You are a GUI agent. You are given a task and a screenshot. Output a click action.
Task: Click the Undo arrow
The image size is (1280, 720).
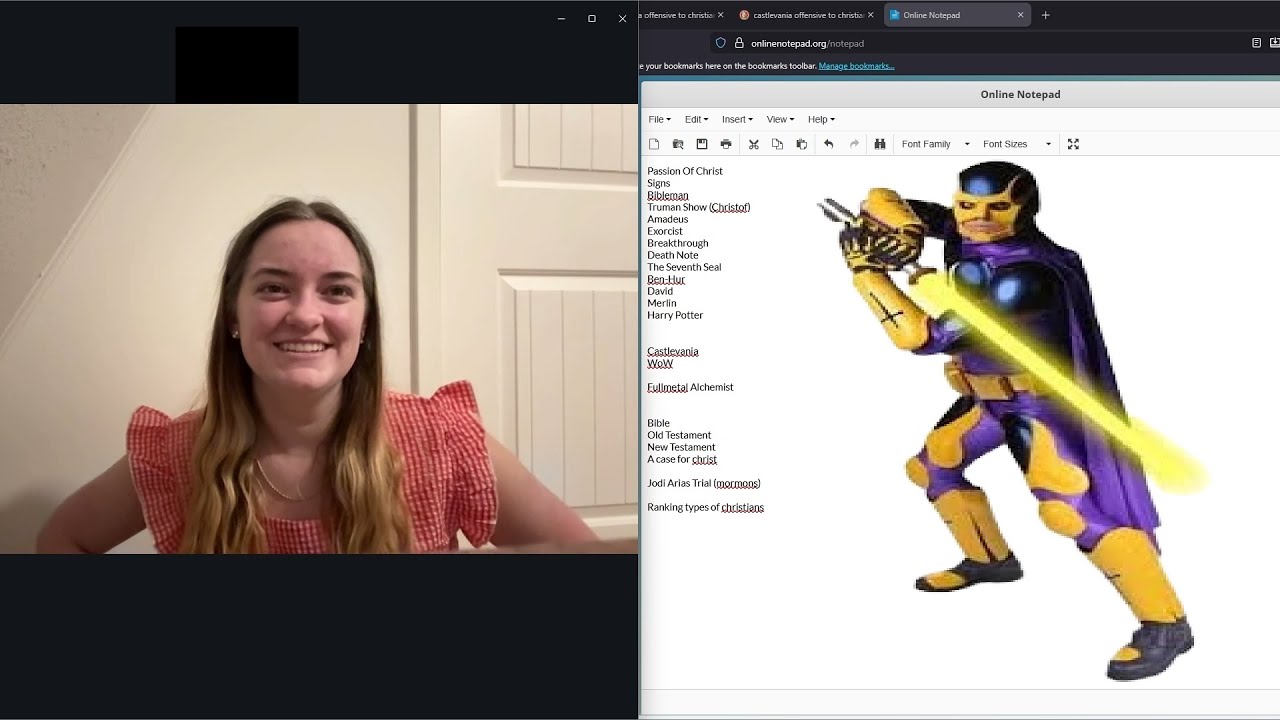point(828,144)
